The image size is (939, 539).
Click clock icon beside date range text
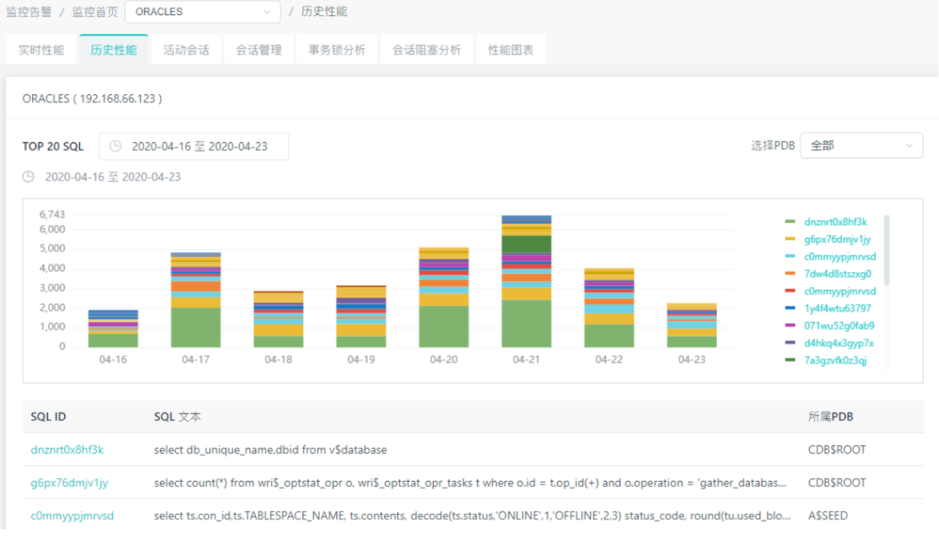click(x=29, y=177)
